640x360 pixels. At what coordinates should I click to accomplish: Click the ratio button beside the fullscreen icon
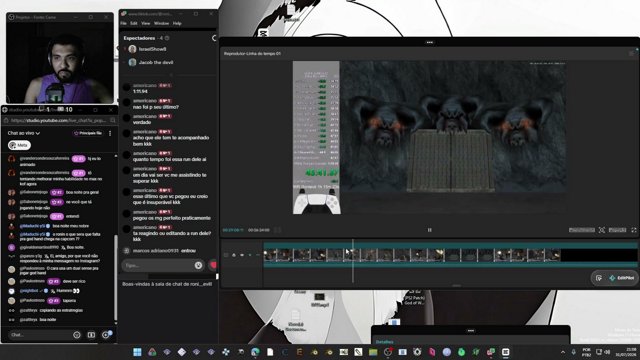pos(617,230)
